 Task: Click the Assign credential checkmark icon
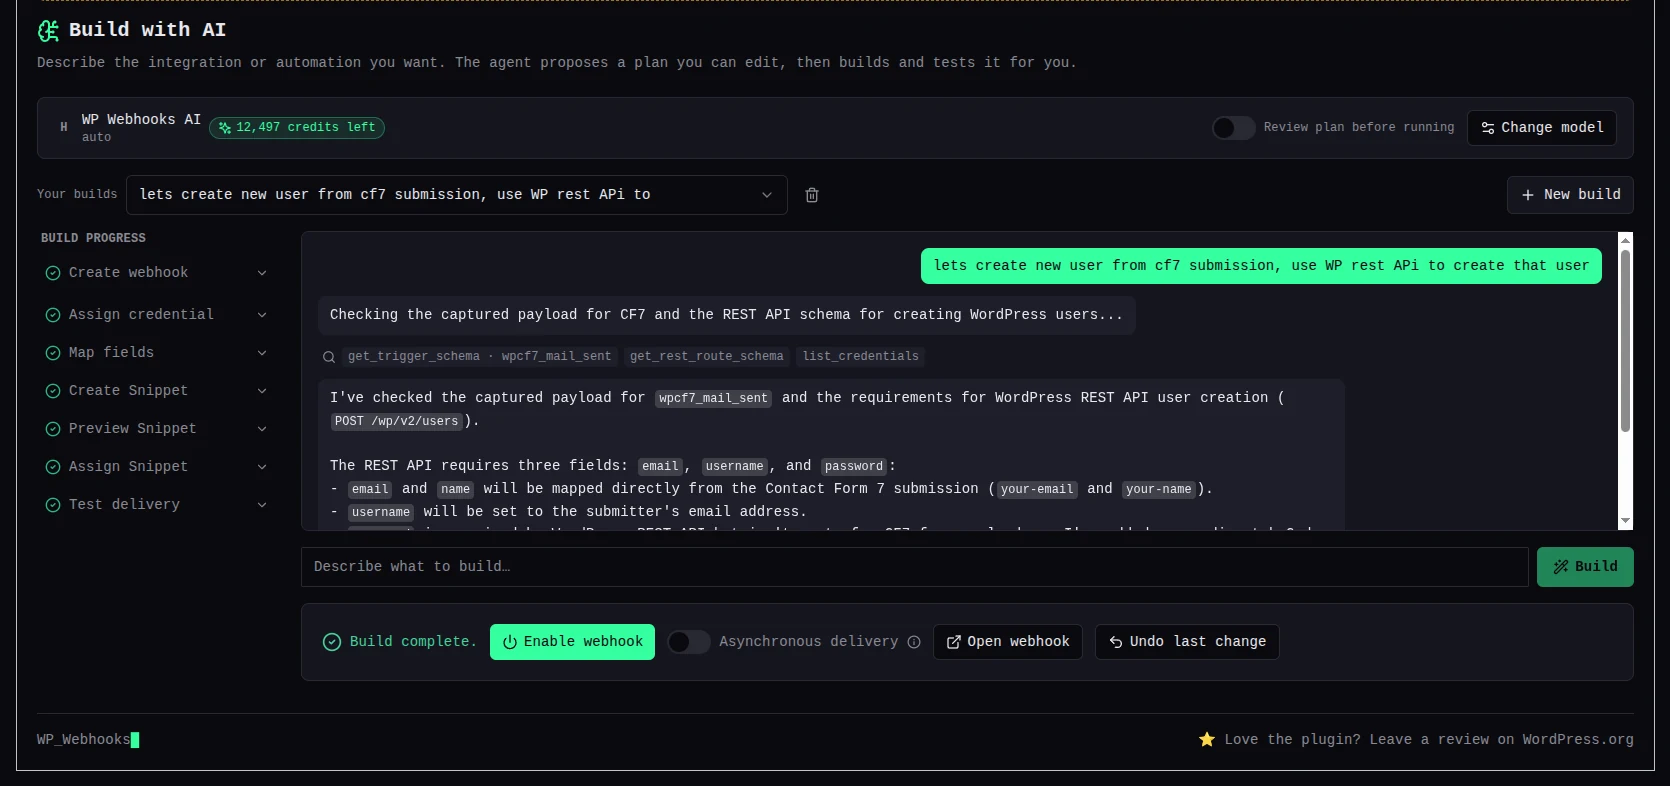[53, 315]
